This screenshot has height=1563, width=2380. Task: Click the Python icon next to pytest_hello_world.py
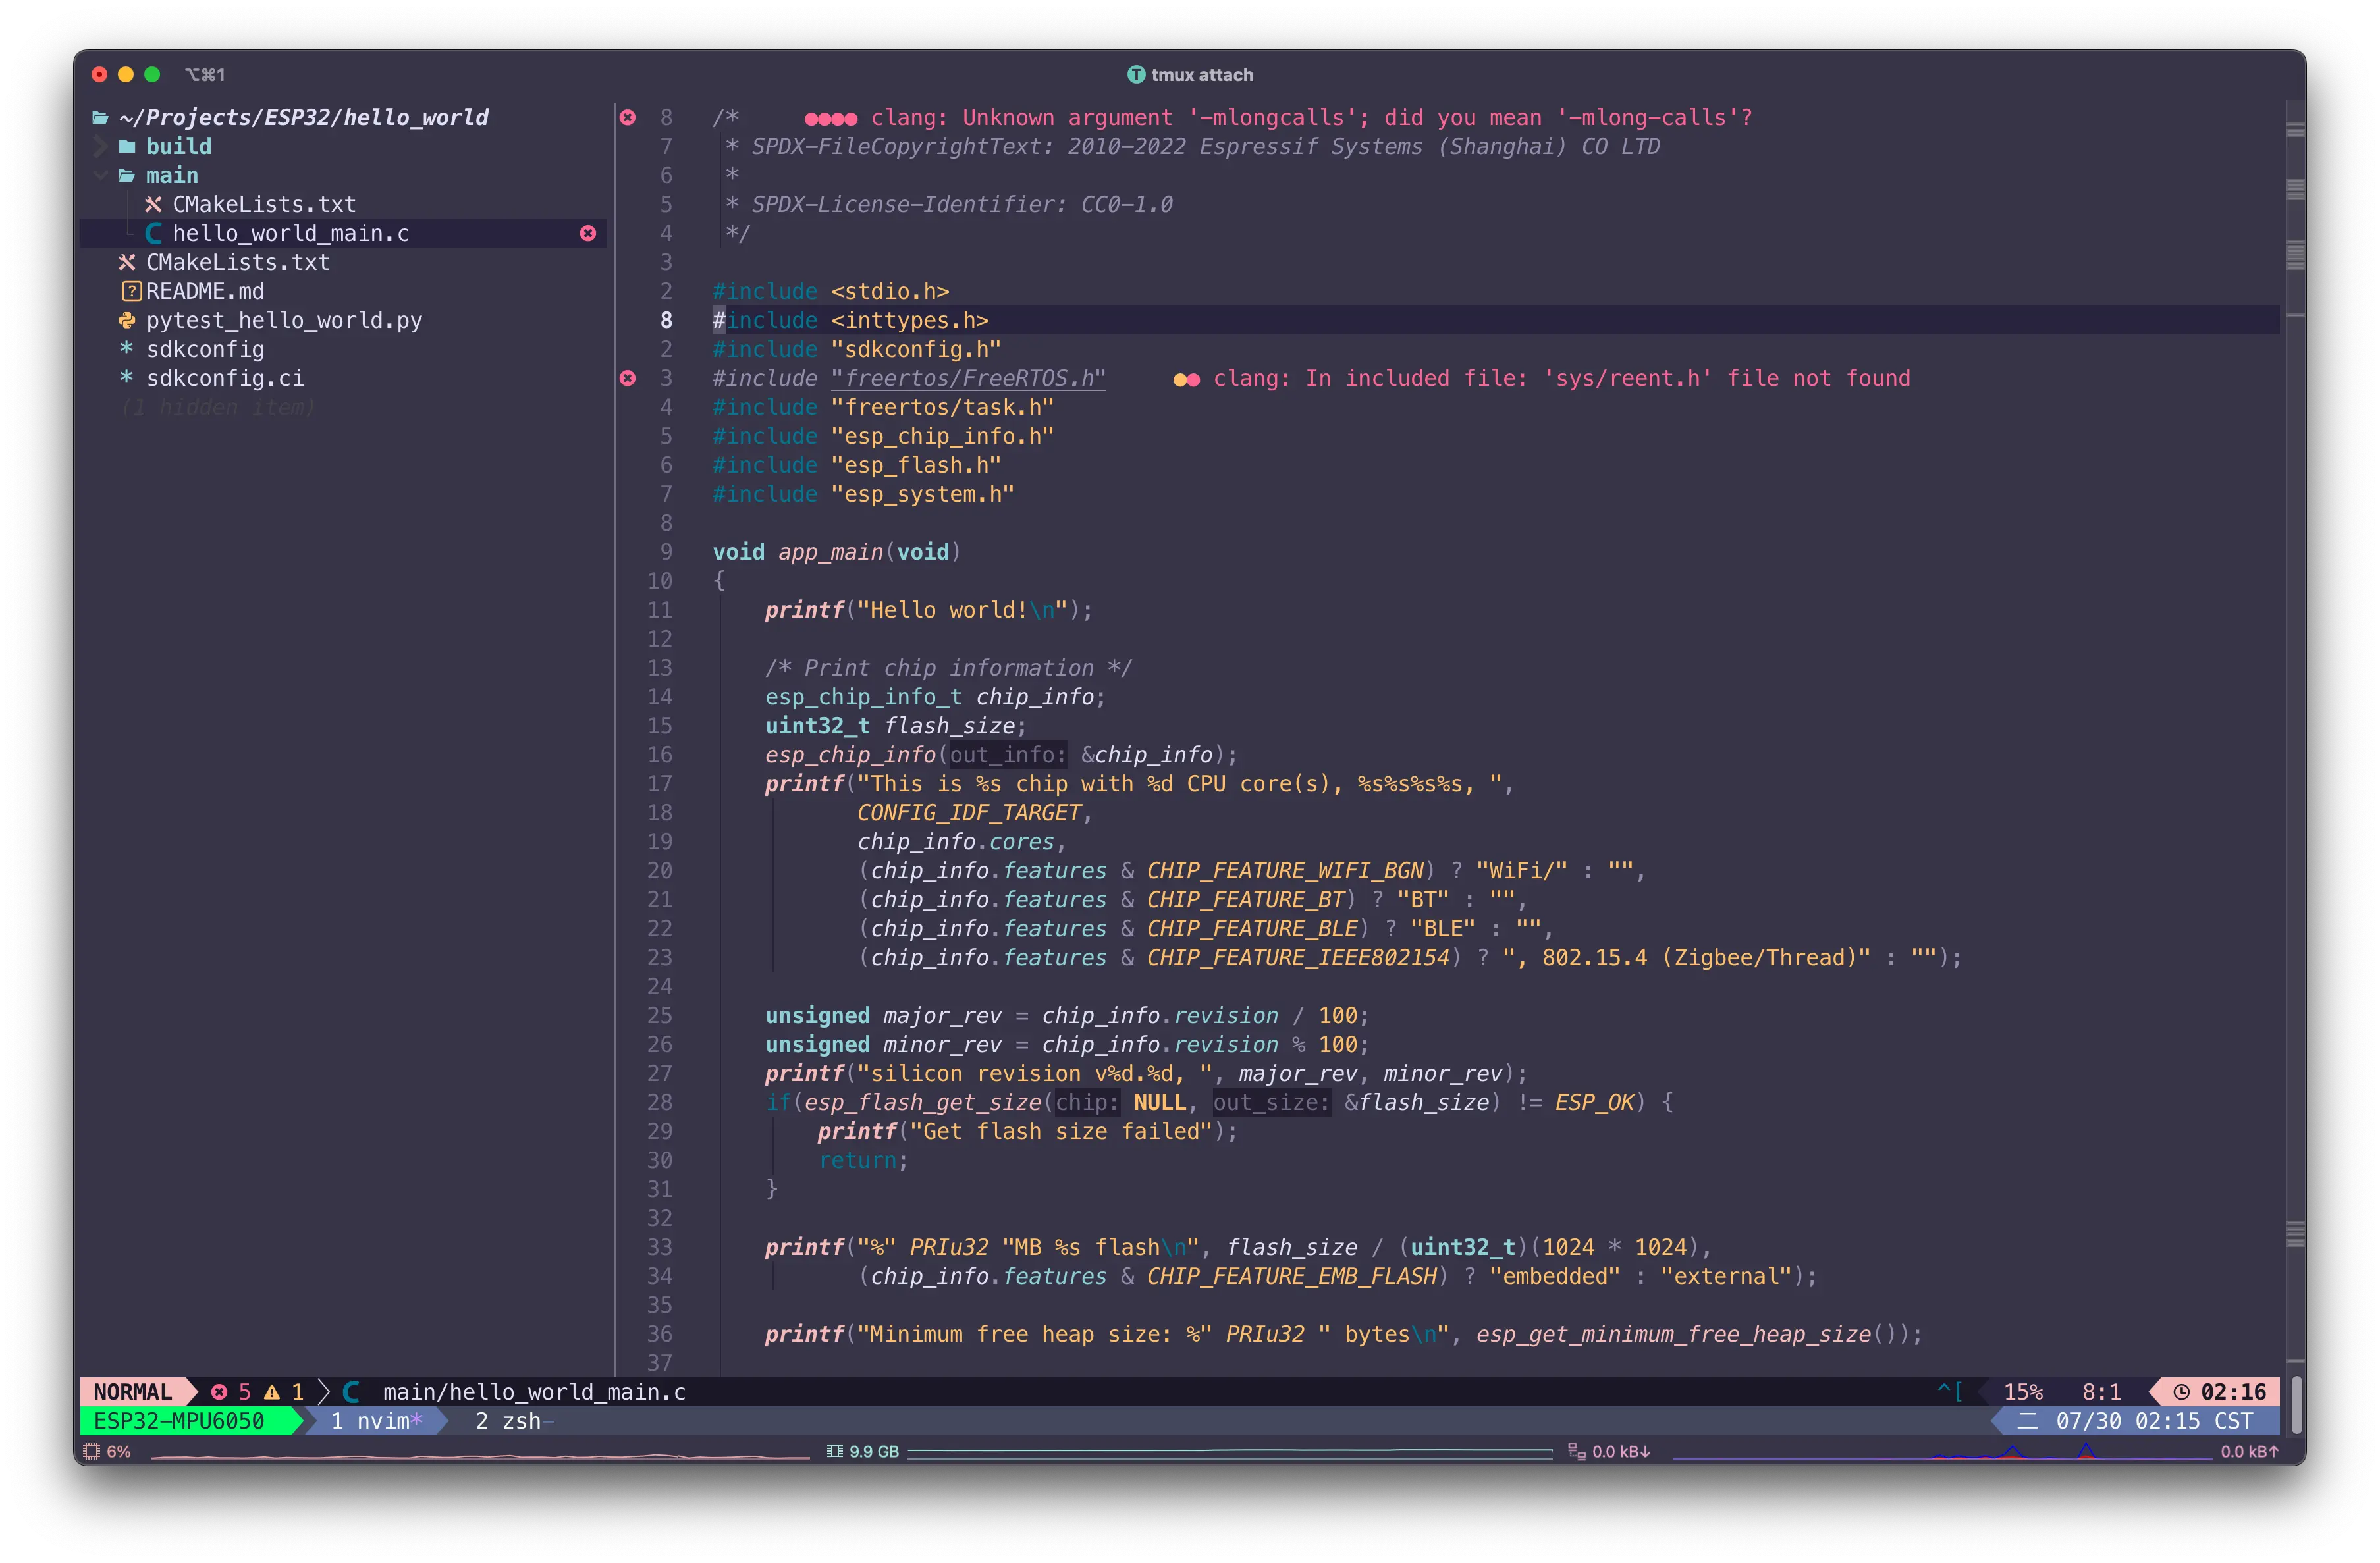coord(127,320)
